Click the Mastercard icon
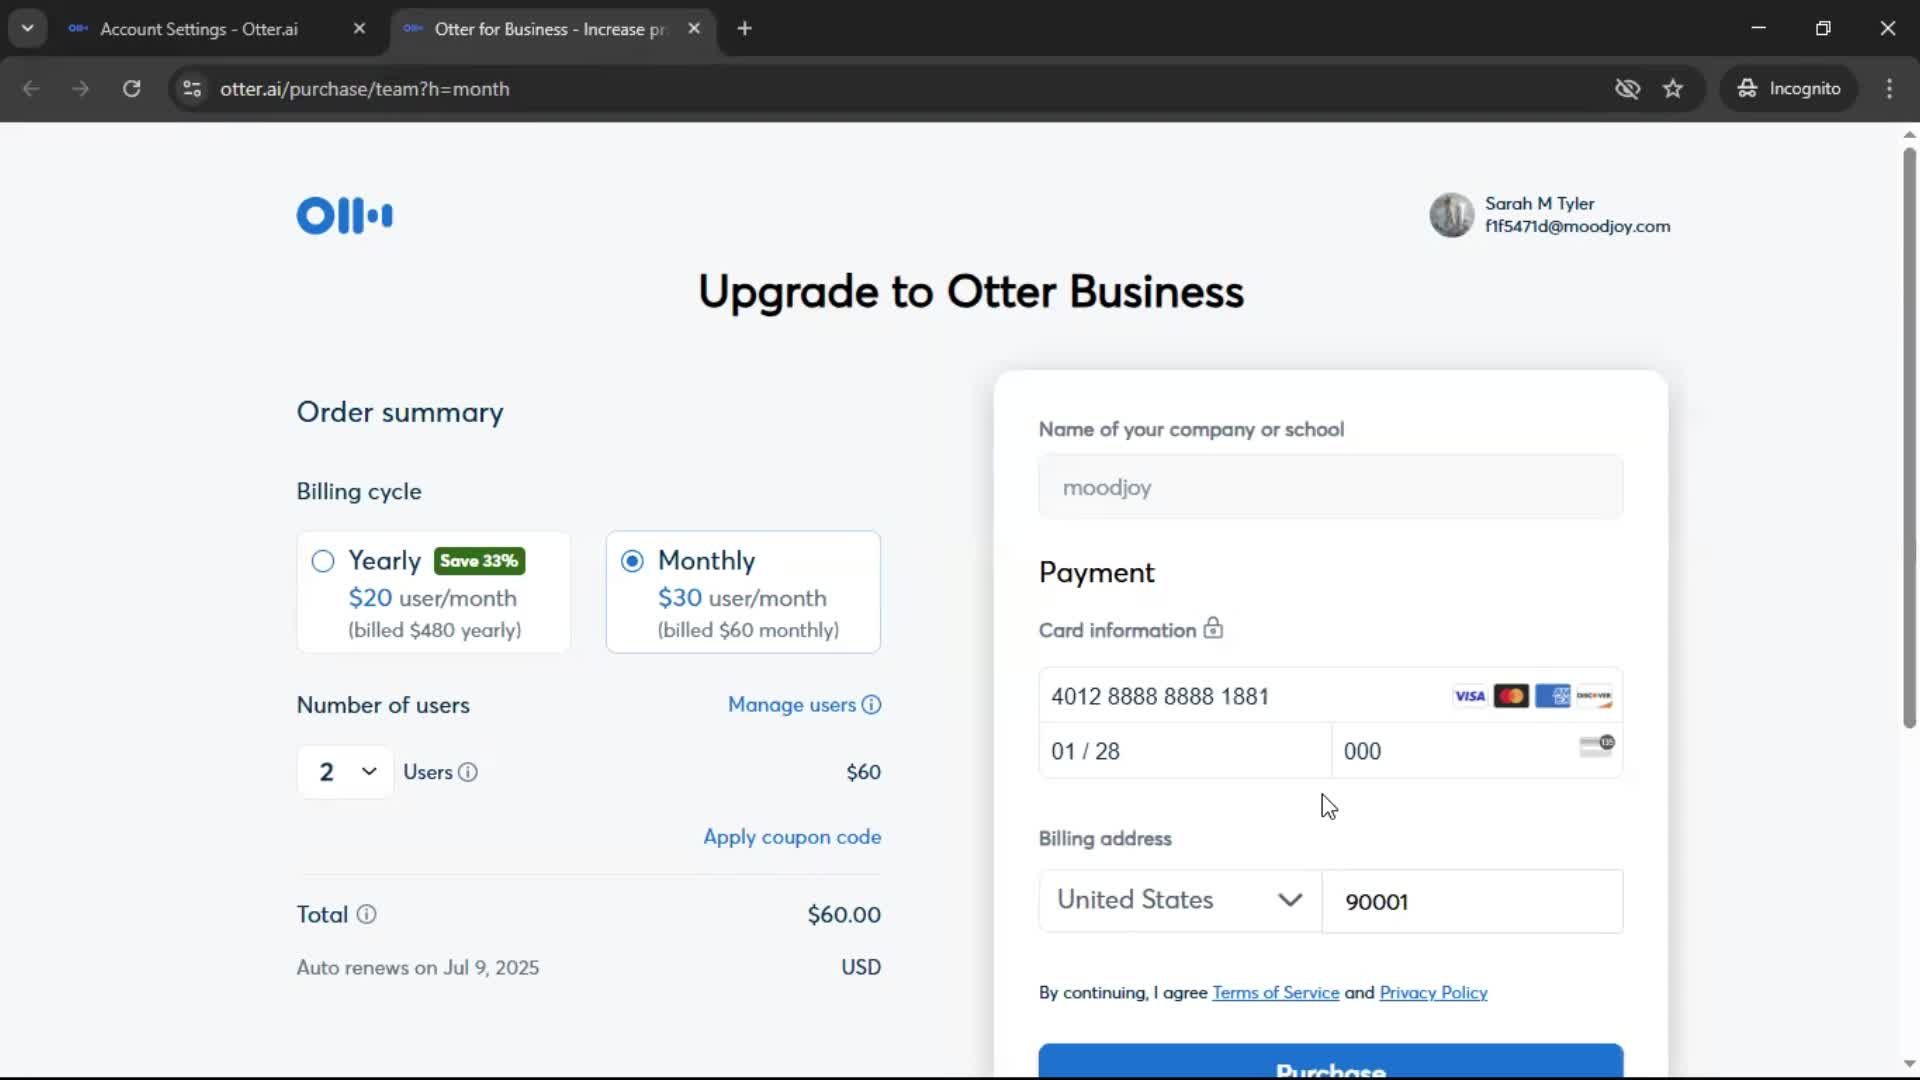 tap(1511, 696)
